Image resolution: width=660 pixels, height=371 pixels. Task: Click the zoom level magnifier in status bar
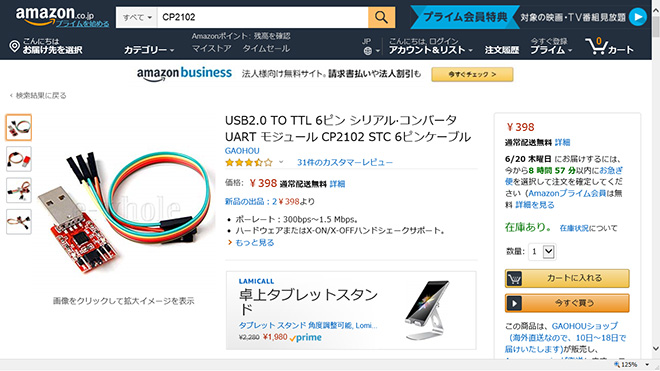point(617,365)
